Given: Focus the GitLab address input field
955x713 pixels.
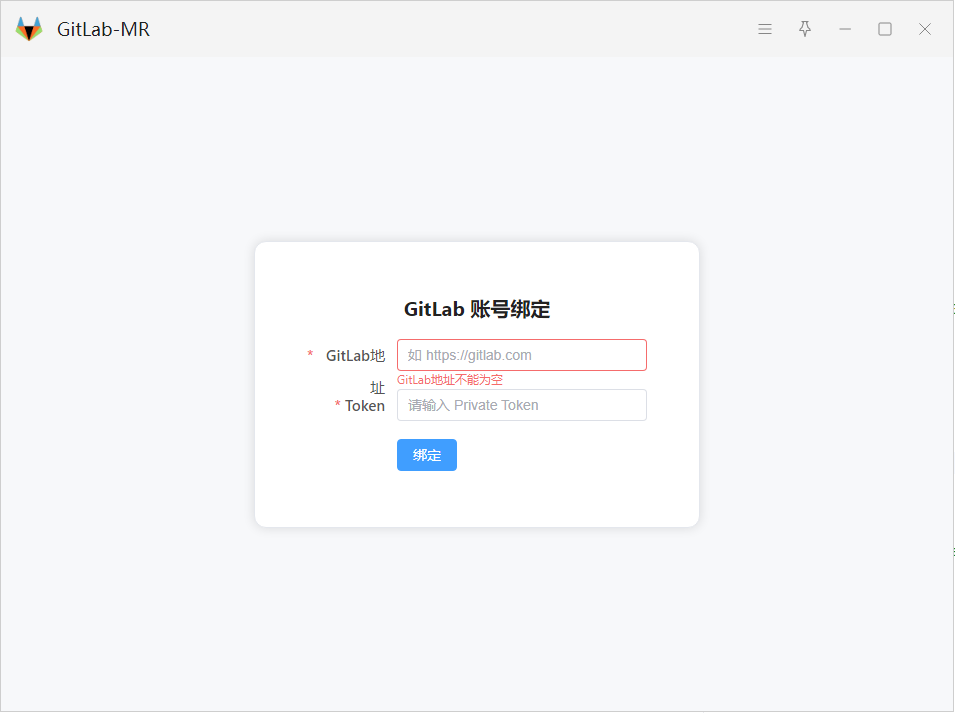Looking at the screenshot, I should (x=522, y=355).
